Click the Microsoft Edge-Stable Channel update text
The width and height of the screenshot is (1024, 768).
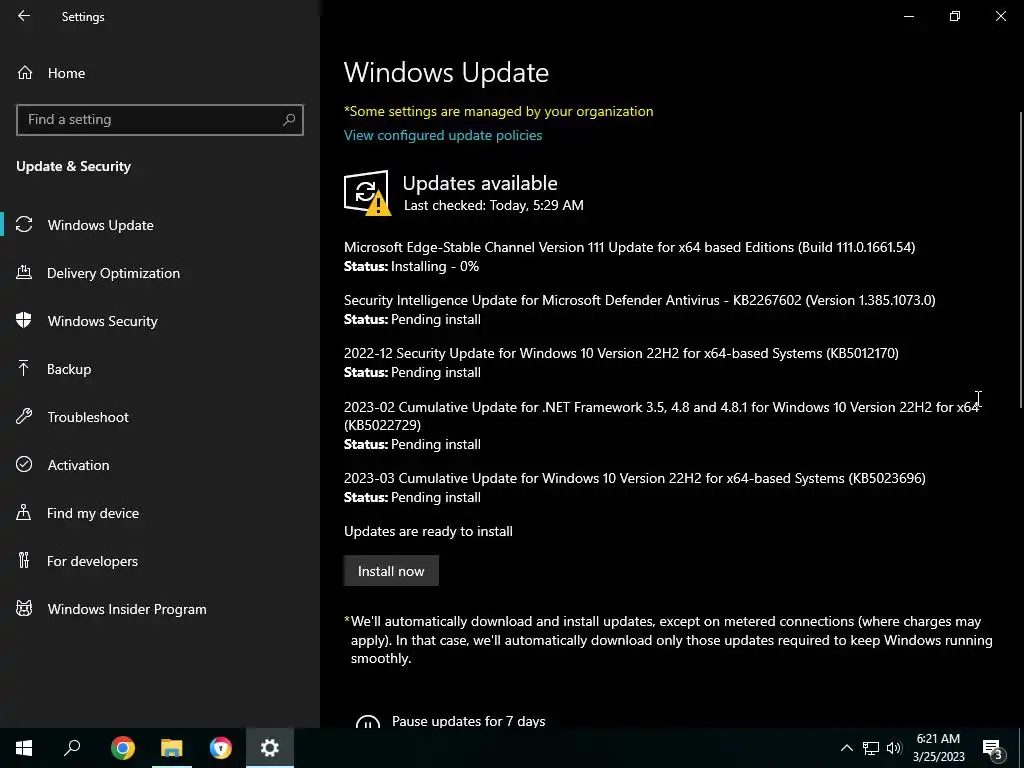pyautogui.click(x=630, y=247)
